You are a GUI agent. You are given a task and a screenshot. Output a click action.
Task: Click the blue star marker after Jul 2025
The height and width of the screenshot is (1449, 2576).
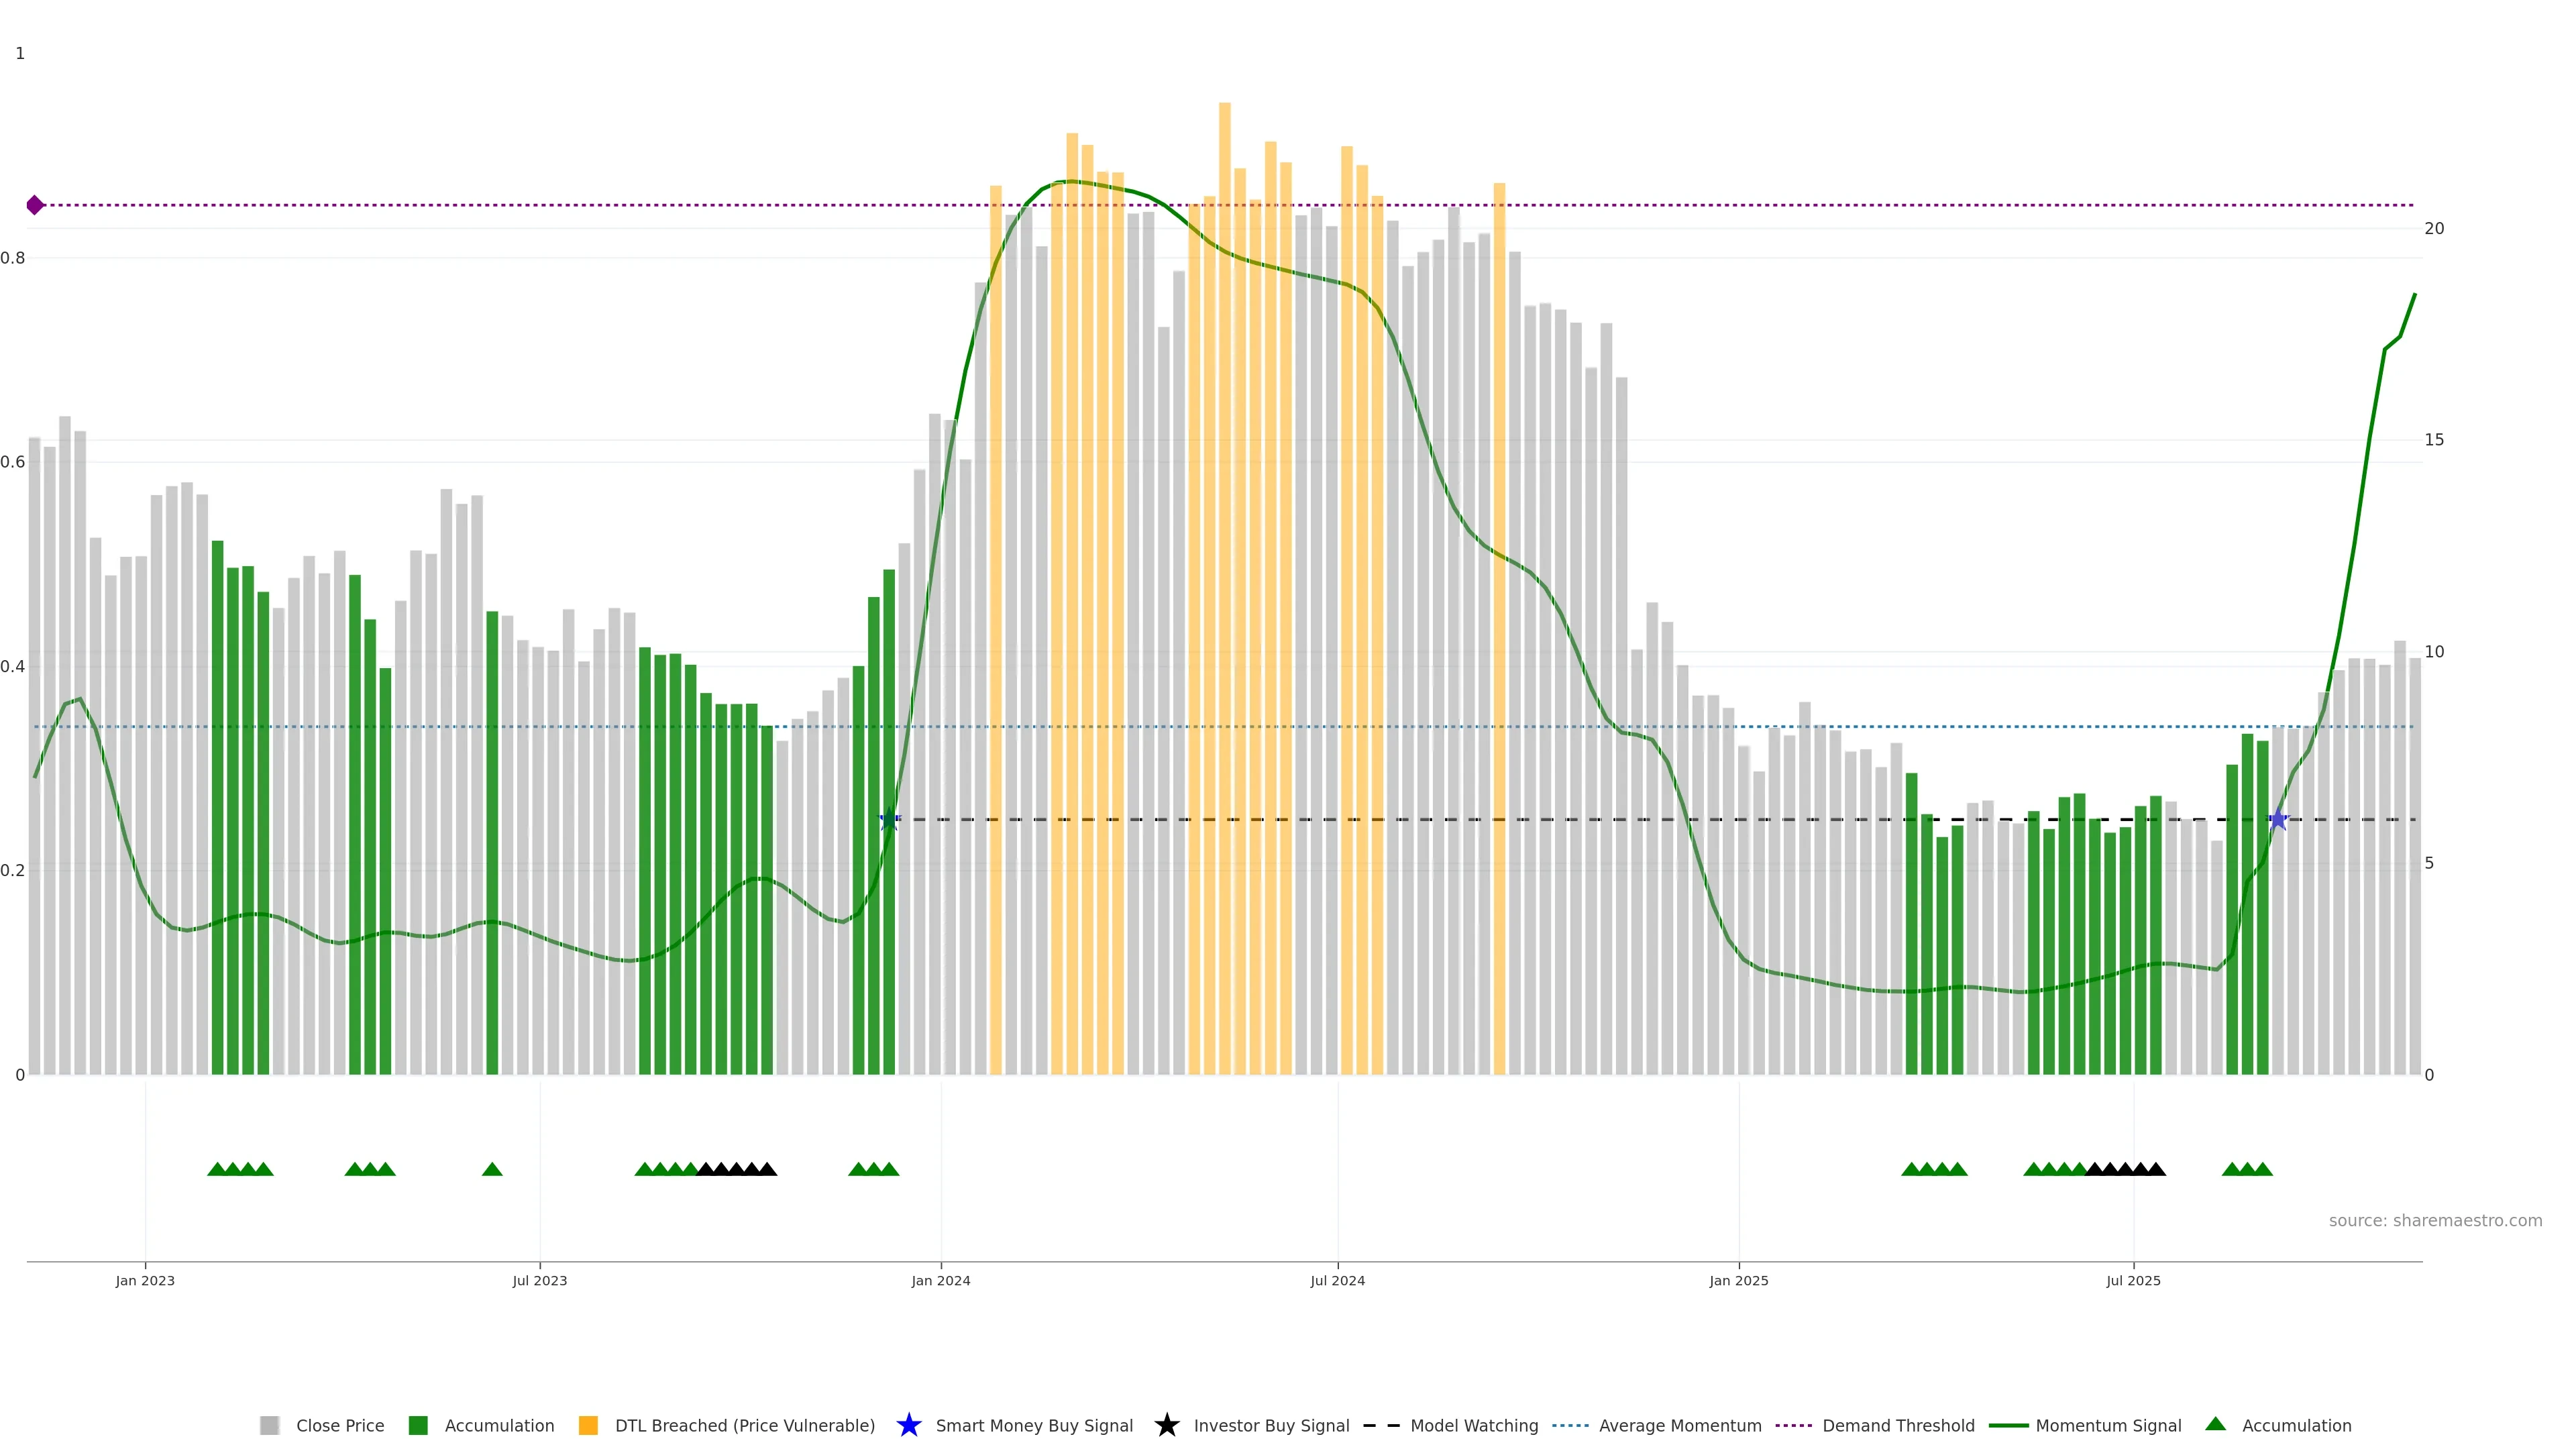tap(2278, 820)
